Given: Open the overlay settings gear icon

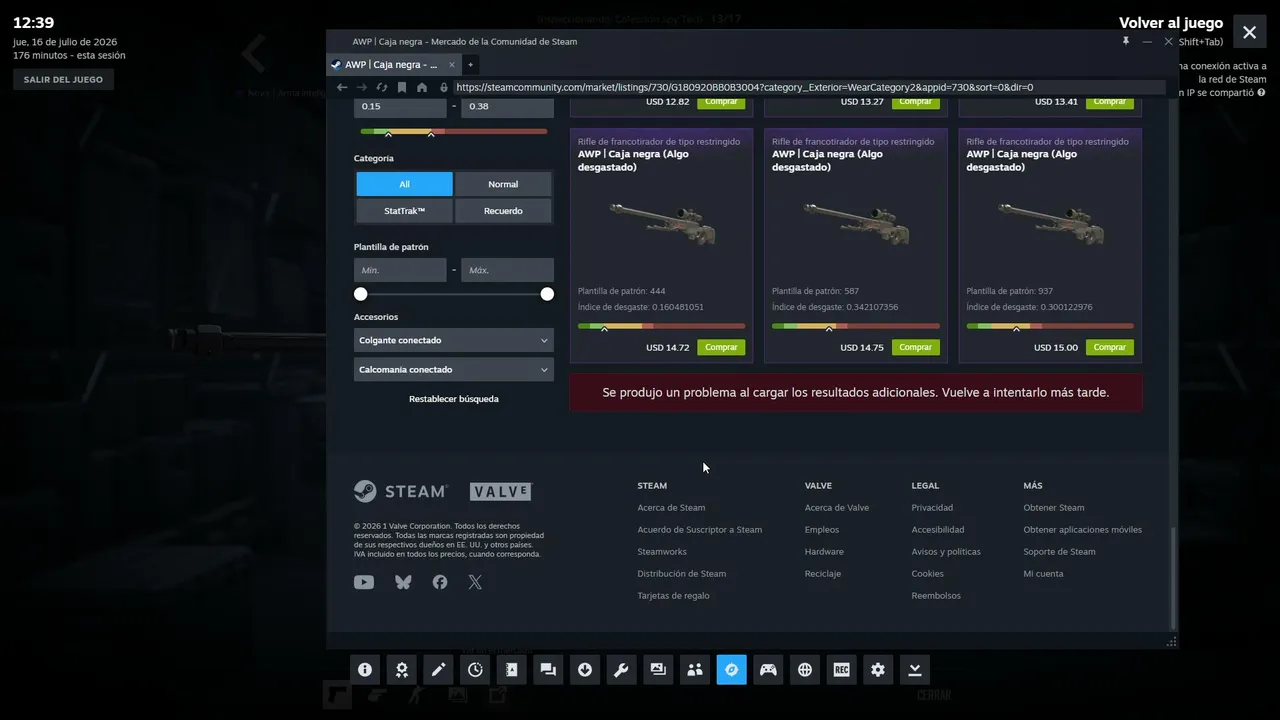Looking at the screenshot, I should tap(878, 669).
